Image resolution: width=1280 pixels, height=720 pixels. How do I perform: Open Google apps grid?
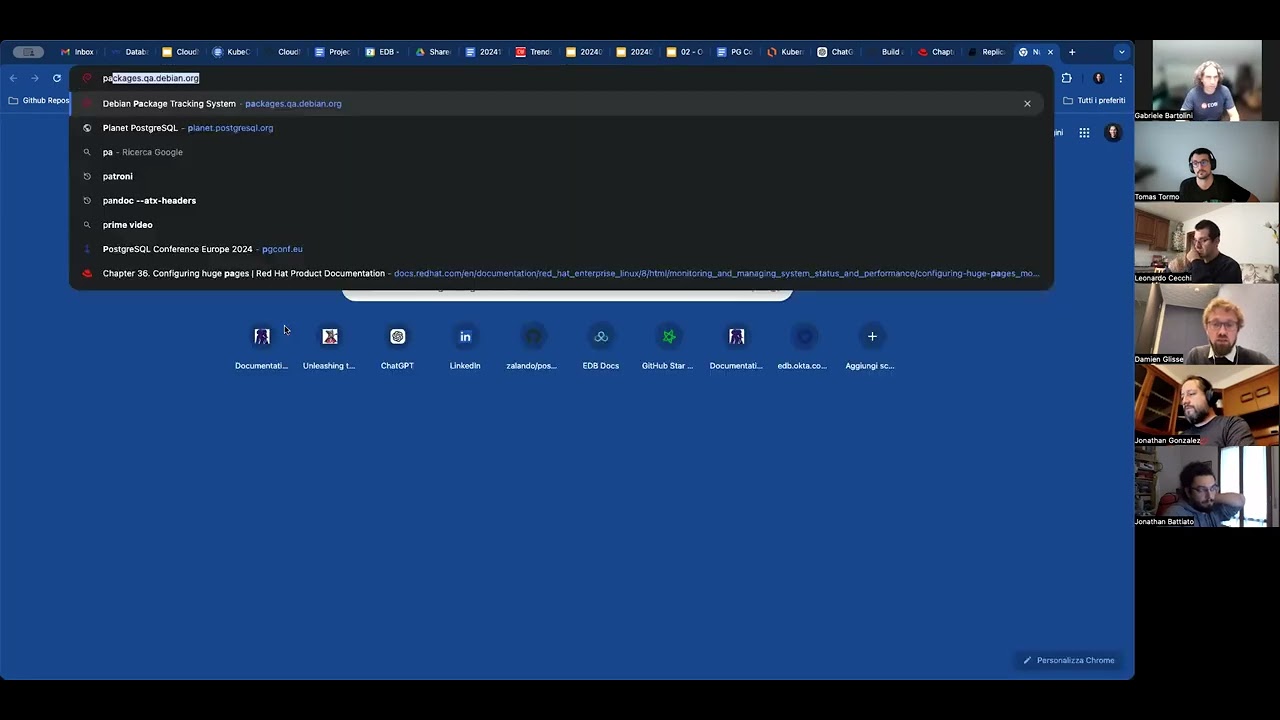1084,132
